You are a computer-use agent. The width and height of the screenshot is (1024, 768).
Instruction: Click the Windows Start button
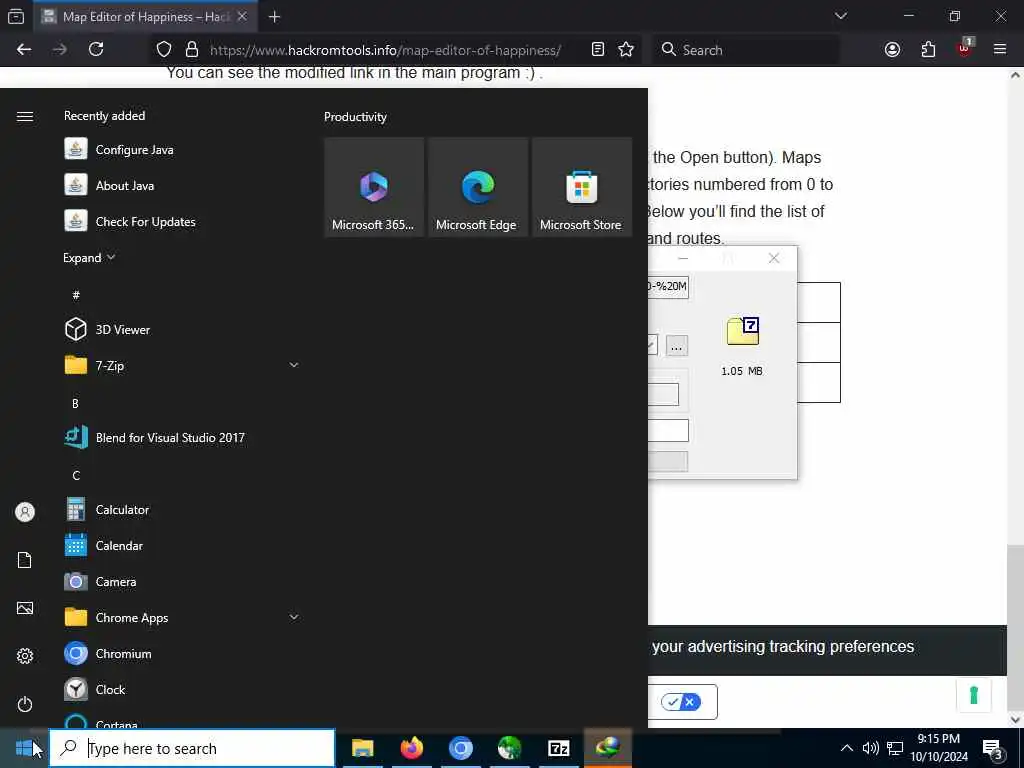[24, 748]
